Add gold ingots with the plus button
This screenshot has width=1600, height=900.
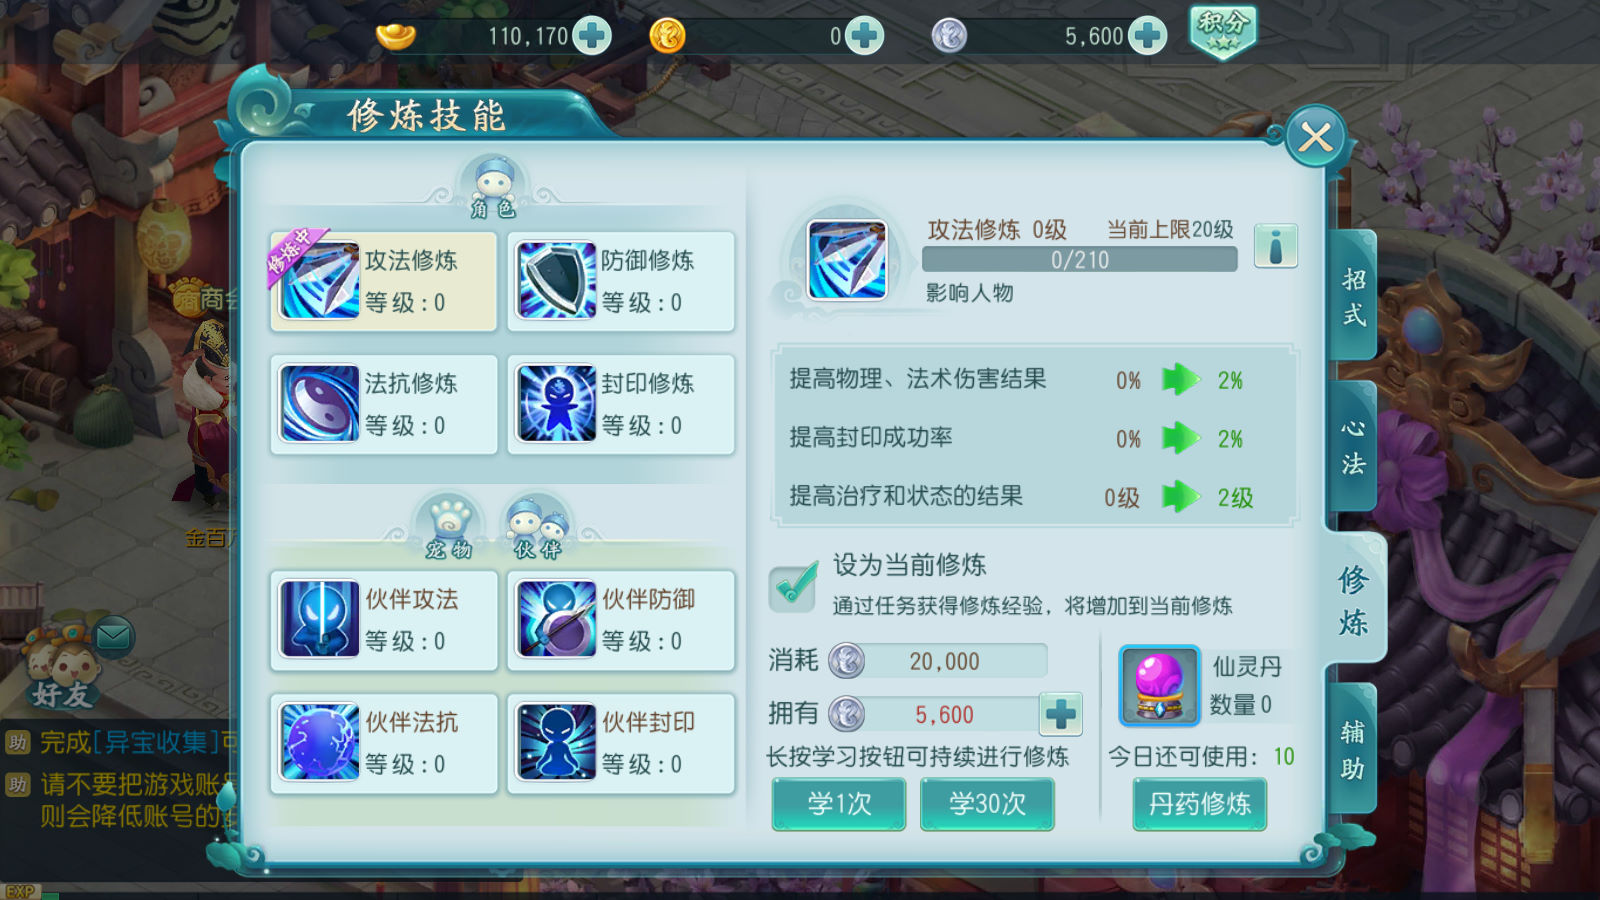pyautogui.click(x=592, y=37)
